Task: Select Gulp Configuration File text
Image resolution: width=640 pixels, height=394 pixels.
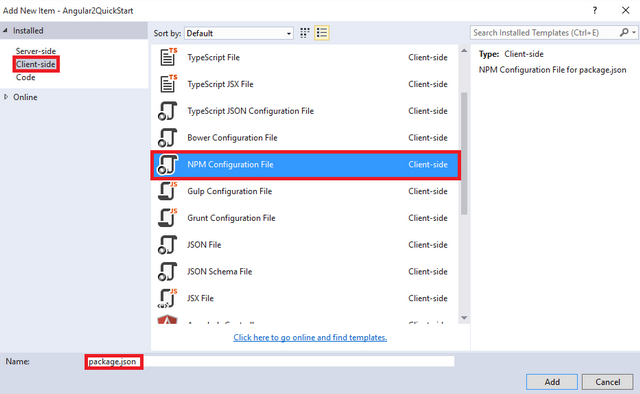Action: tap(229, 191)
